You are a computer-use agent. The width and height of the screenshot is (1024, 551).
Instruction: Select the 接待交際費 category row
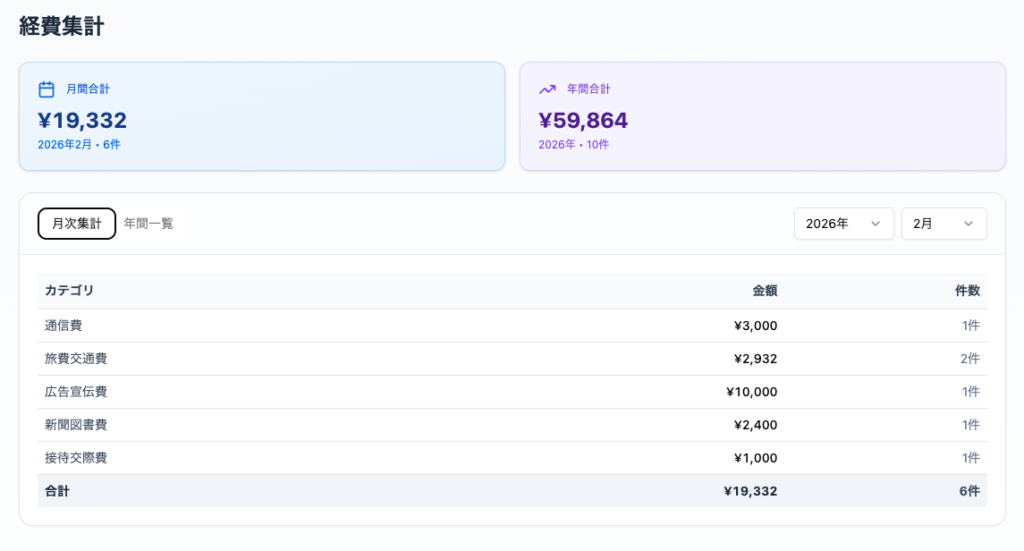(x=76, y=457)
